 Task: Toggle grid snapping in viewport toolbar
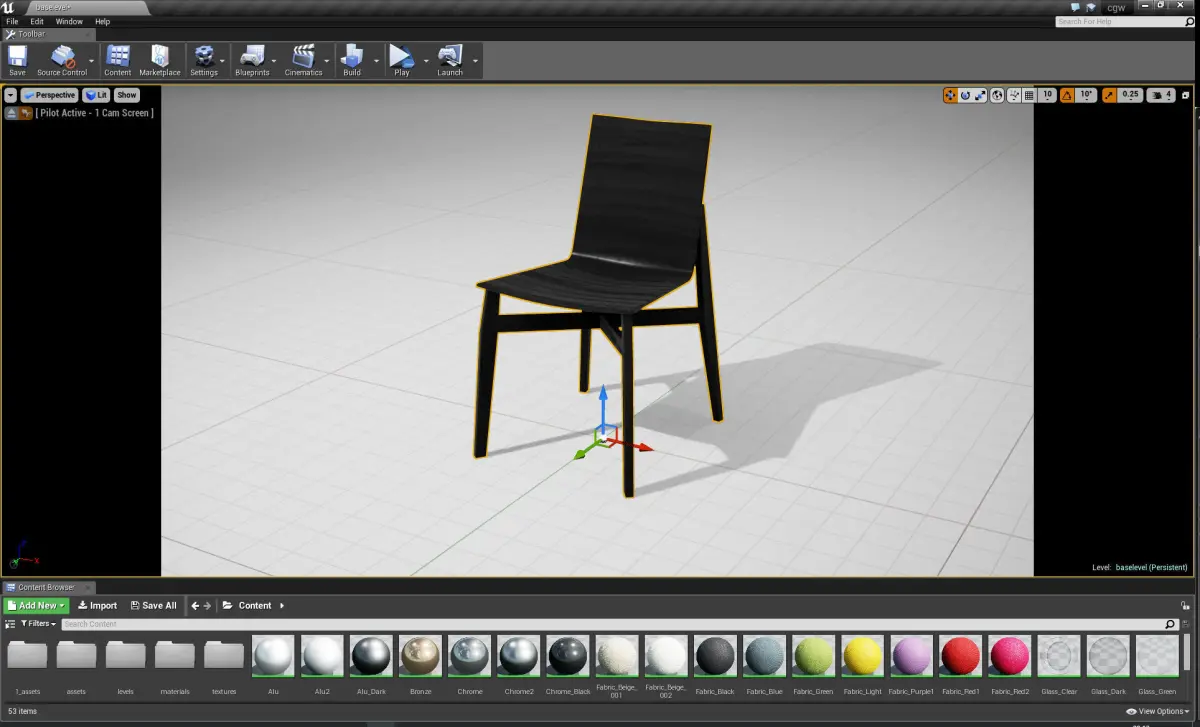[1030, 95]
